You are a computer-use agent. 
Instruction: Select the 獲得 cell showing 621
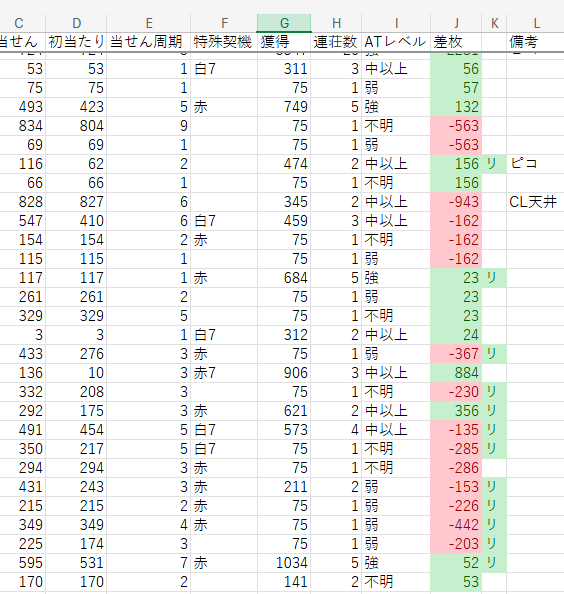[284, 411]
